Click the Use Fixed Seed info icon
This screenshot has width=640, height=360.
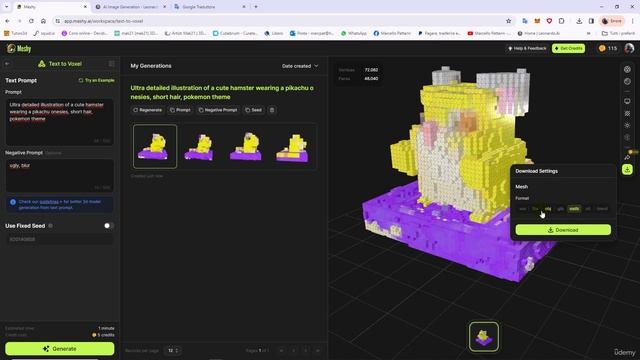[51, 226]
